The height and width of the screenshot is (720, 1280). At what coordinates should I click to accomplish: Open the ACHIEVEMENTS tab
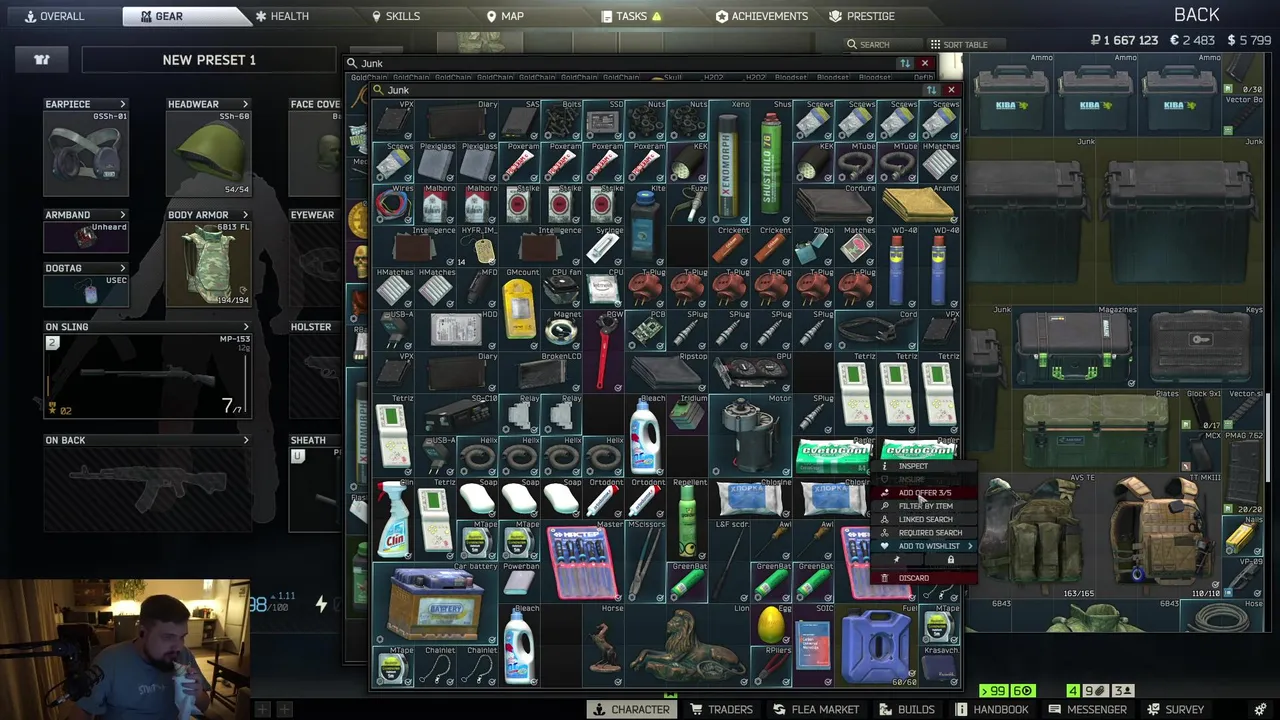pos(762,16)
